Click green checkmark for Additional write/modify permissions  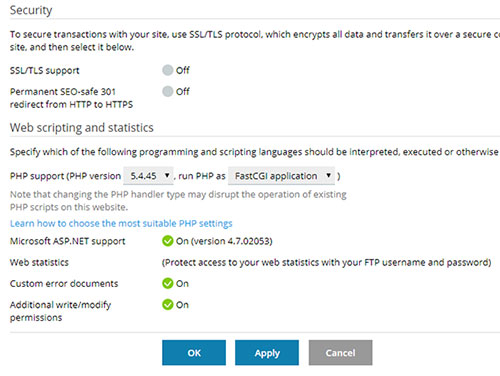[168, 305]
